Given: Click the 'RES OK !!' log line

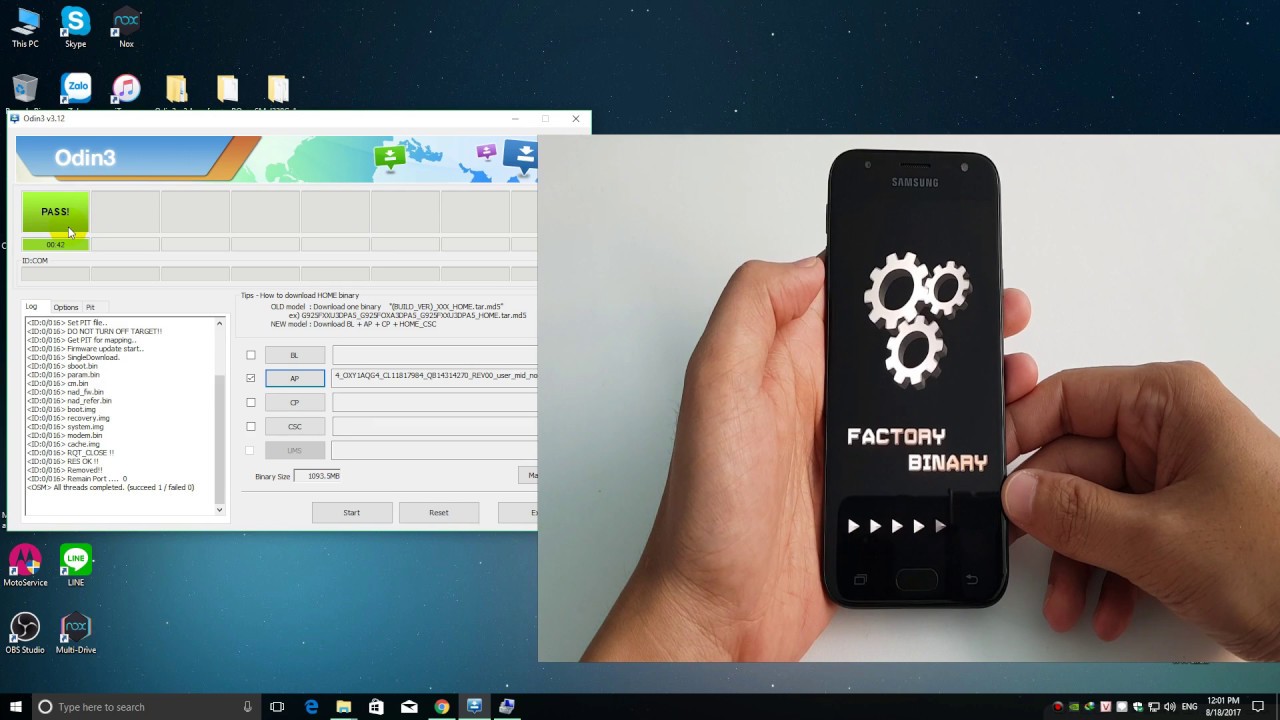Looking at the screenshot, I should [x=62, y=461].
